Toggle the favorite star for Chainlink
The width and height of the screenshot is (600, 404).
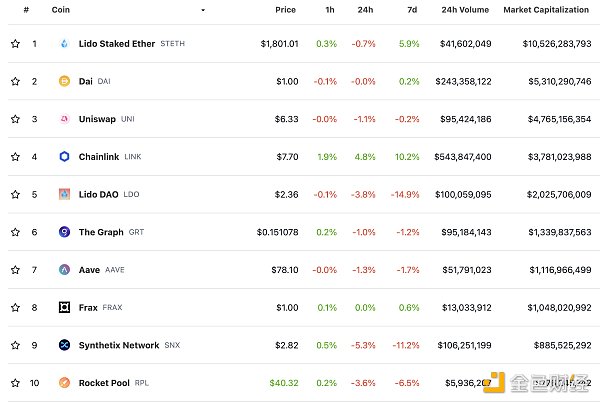pyautogui.click(x=15, y=157)
